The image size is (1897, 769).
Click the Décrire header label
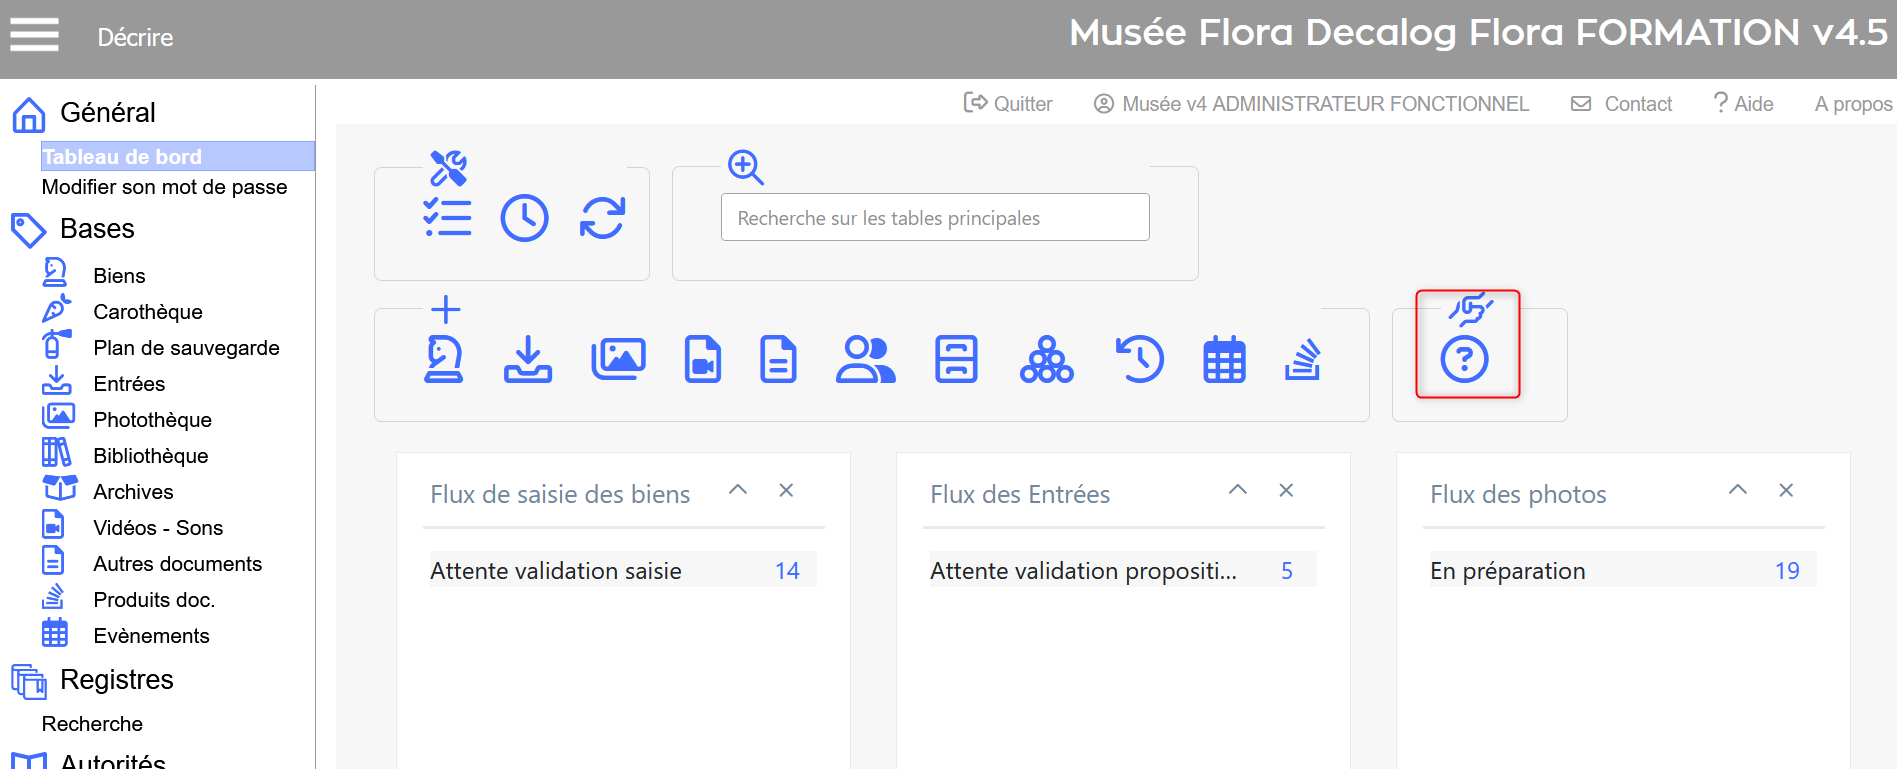[135, 37]
